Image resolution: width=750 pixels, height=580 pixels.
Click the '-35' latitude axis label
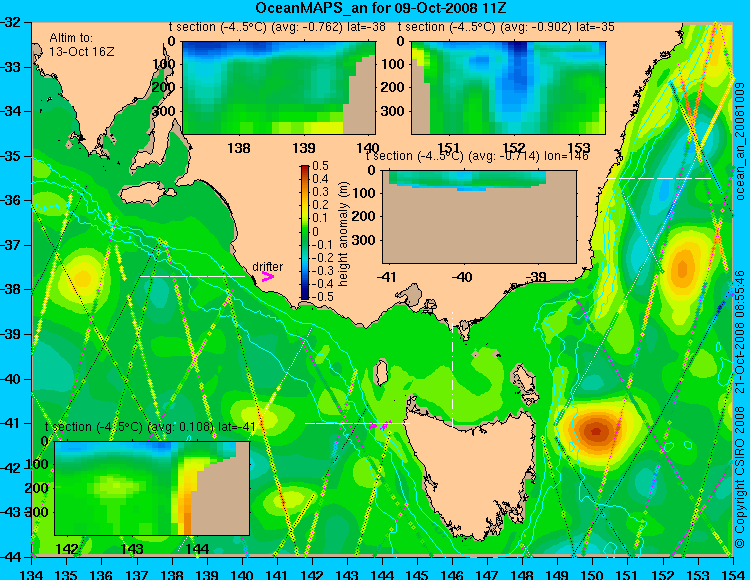pyautogui.click(x=11, y=156)
